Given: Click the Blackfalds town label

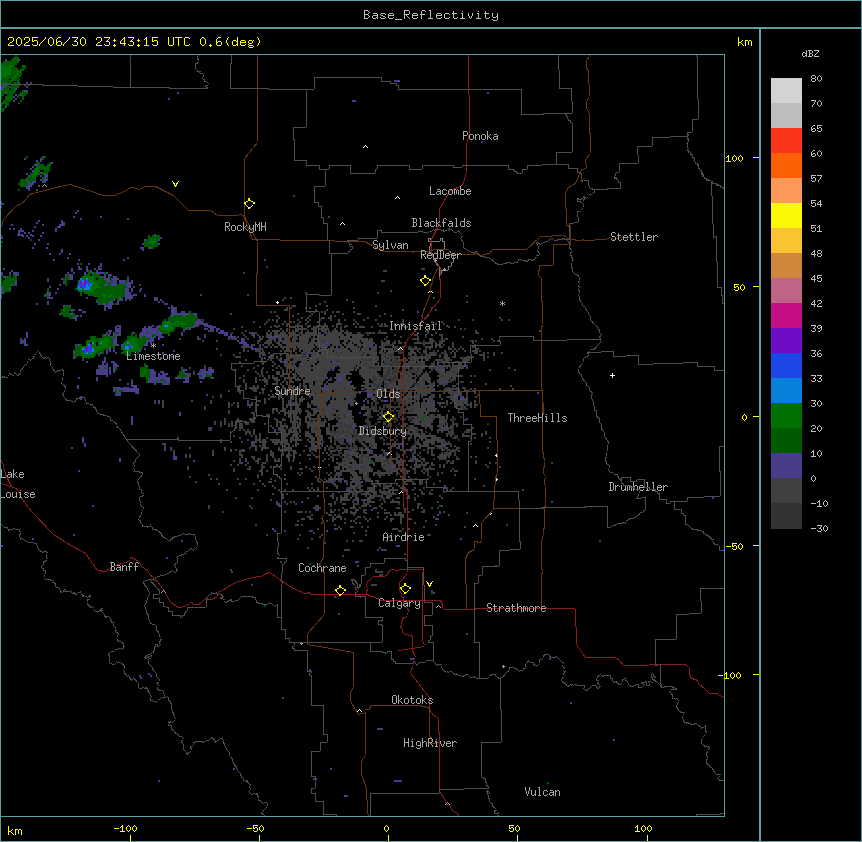Looking at the screenshot, I should (441, 223).
